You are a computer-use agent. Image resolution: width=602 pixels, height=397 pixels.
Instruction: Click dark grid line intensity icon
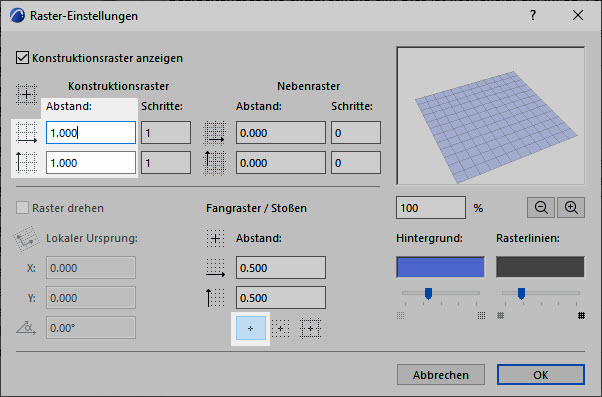[x=582, y=316]
